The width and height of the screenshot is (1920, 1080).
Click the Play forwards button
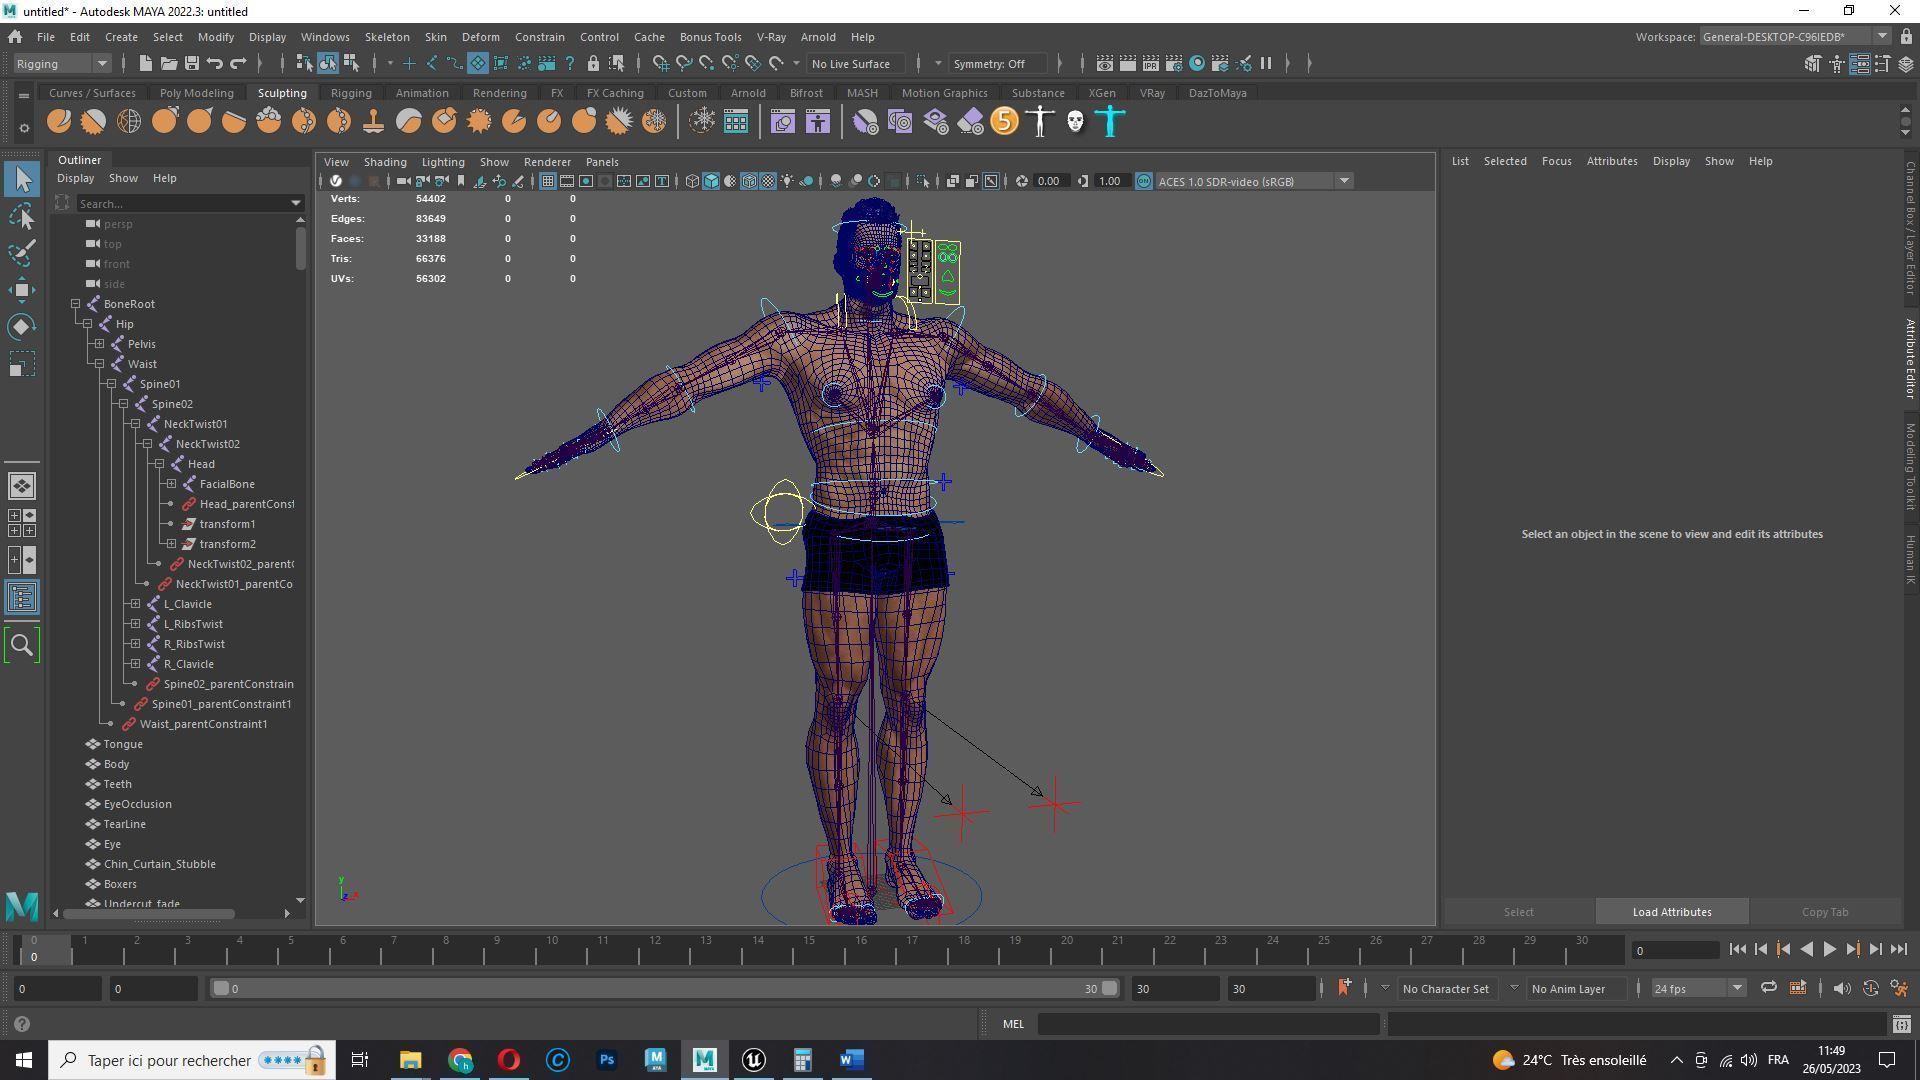(x=1829, y=950)
